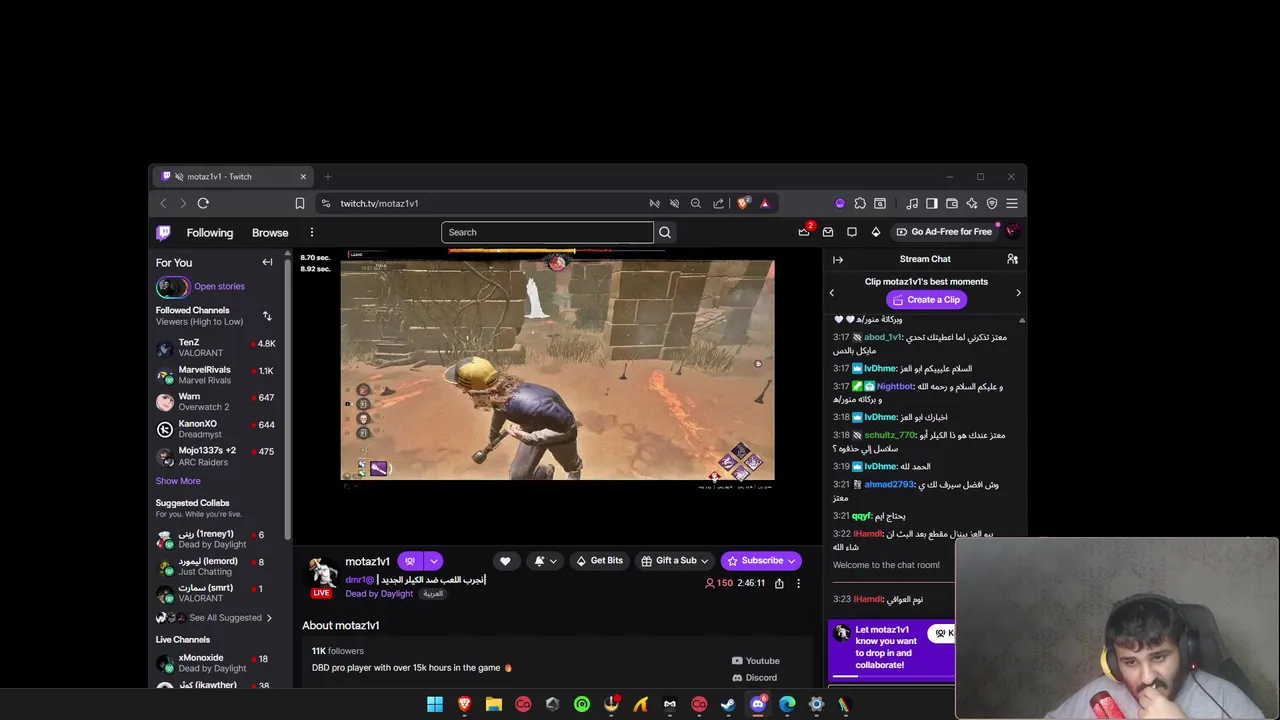The height and width of the screenshot is (720, 1280).
Task: Click share stream icon
Action: (779, 583)
